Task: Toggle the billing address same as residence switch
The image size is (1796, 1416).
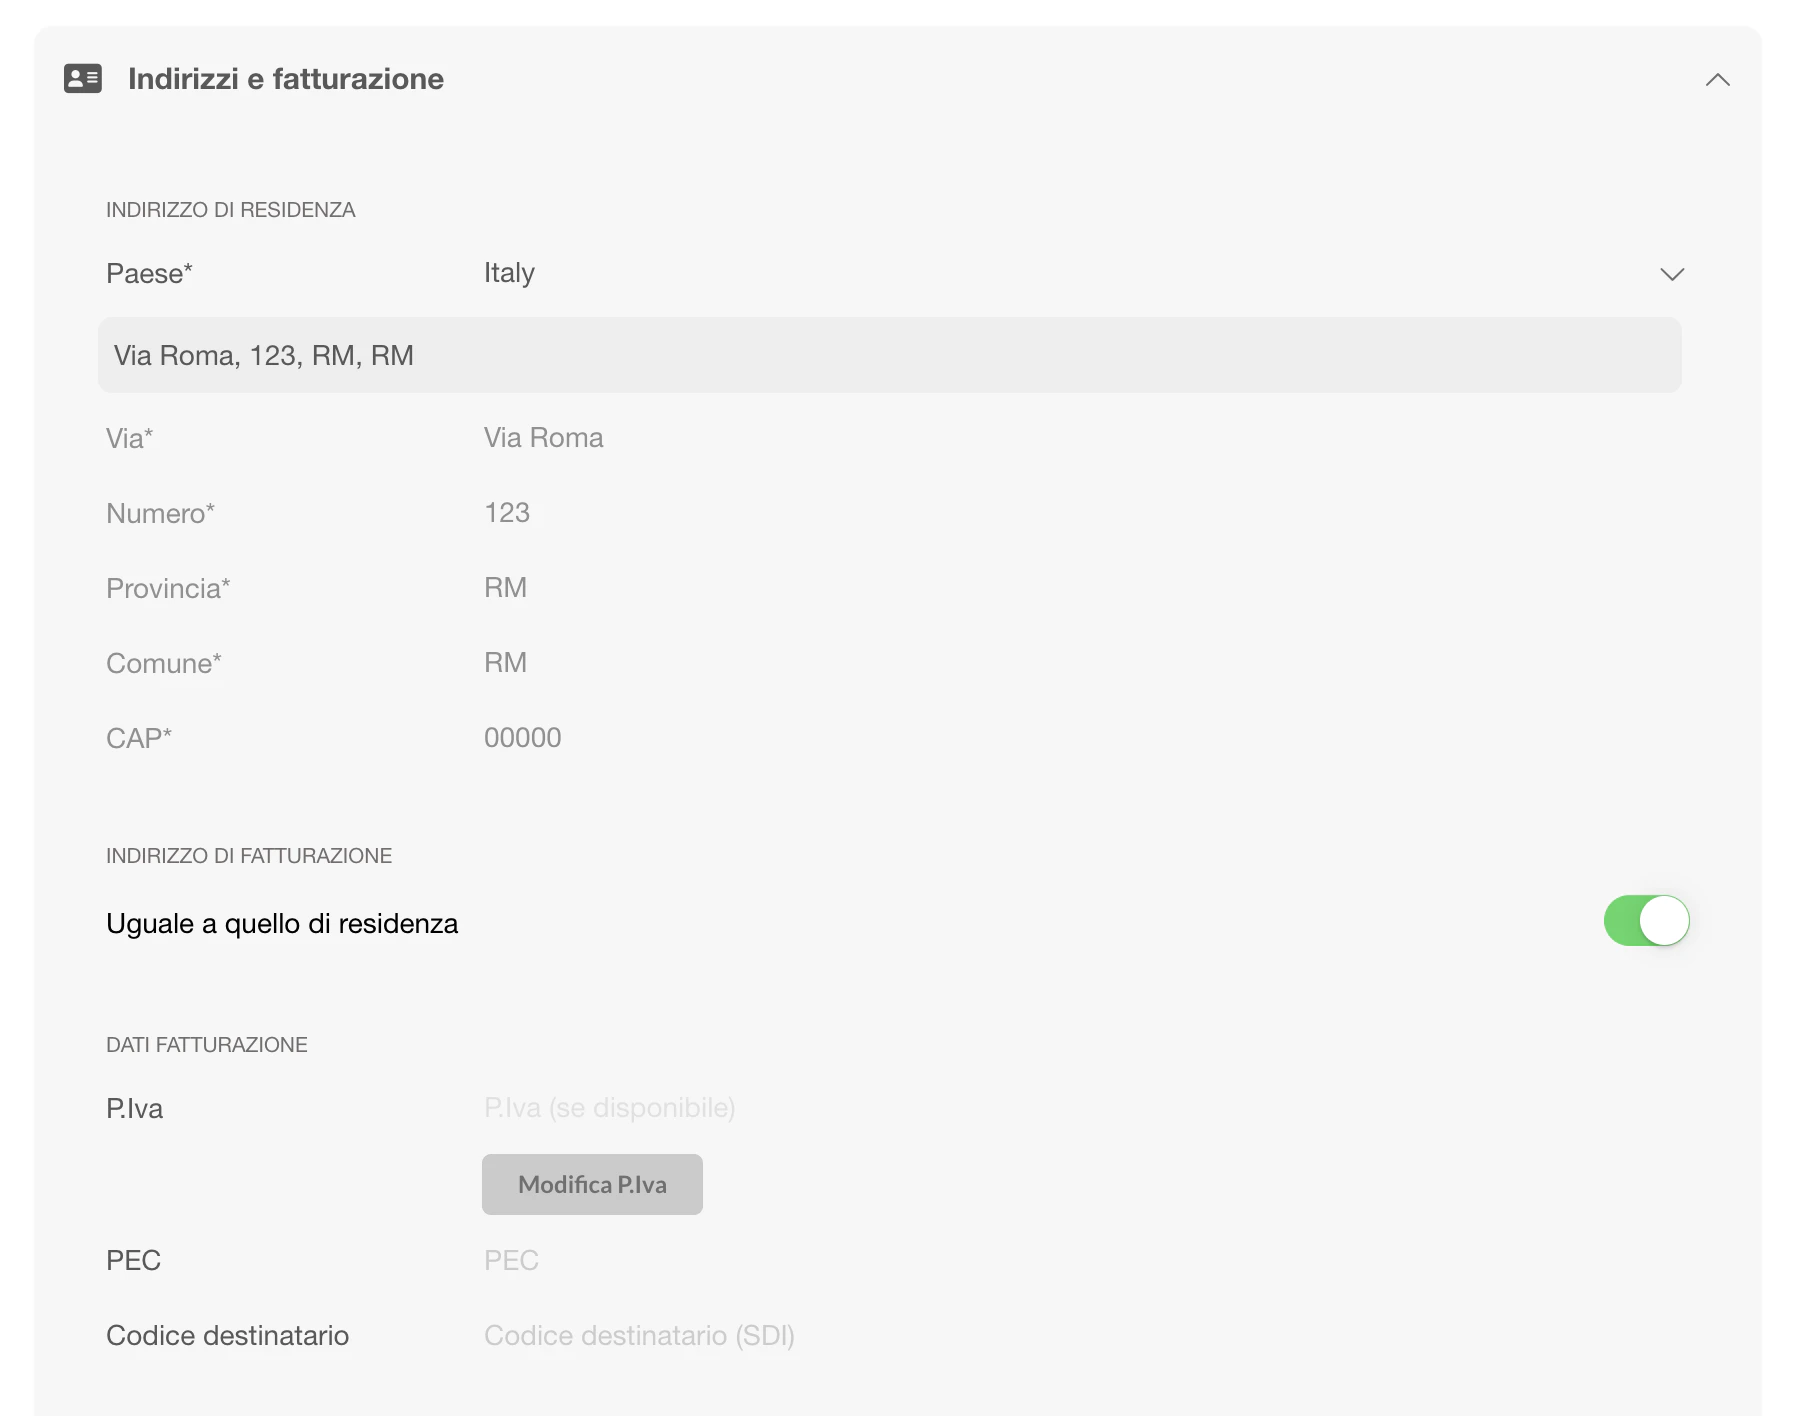Action: pyautogui.click(x=1646, y=921)
